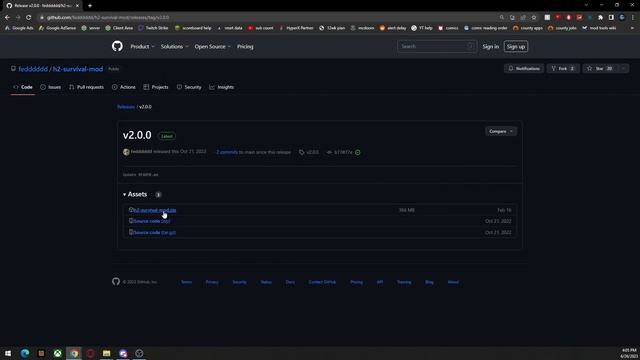The height and width of the screenshot is (360, 640).
Task: Reload the page
Action: [x=29, y=18]
